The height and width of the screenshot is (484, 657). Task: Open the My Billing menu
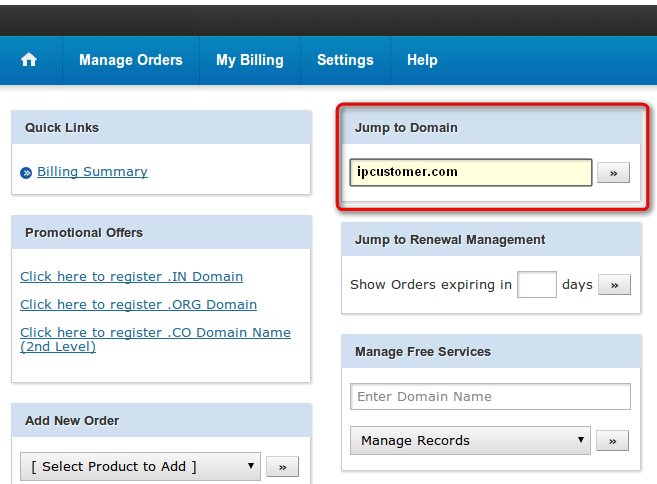tap(250, 60)
